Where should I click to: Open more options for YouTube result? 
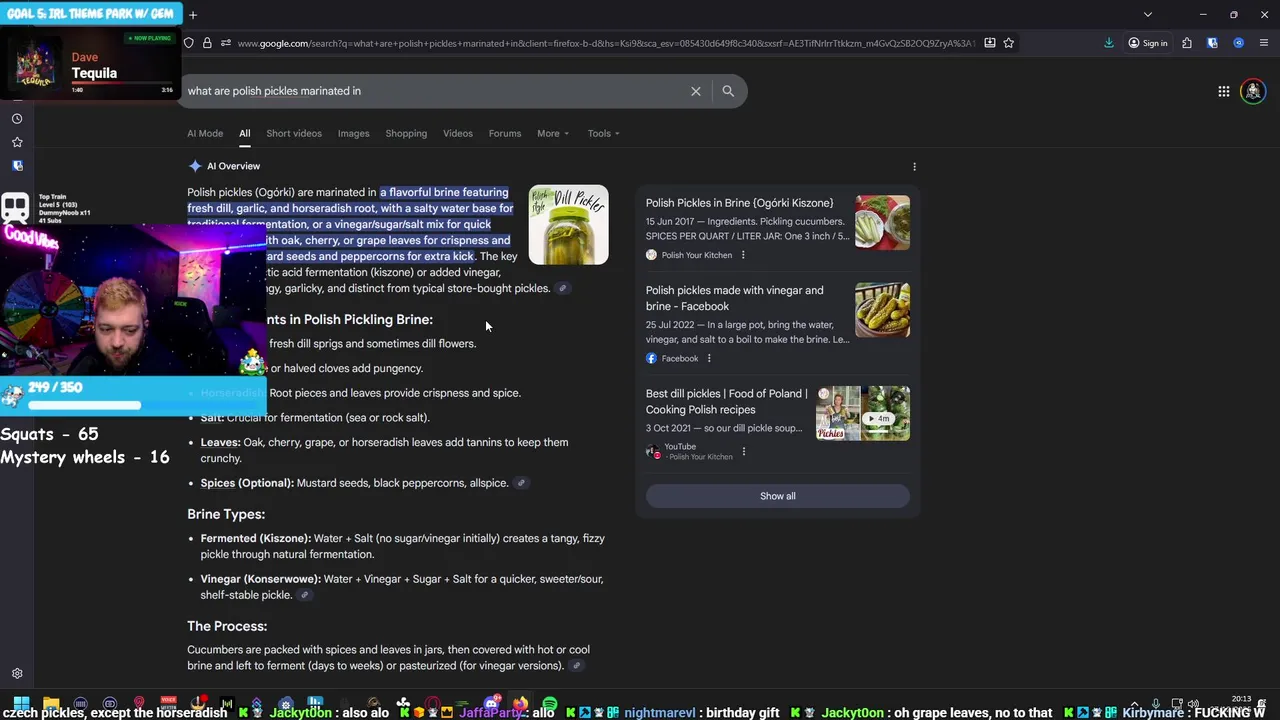pyautogui.click(x=743, y=452)
